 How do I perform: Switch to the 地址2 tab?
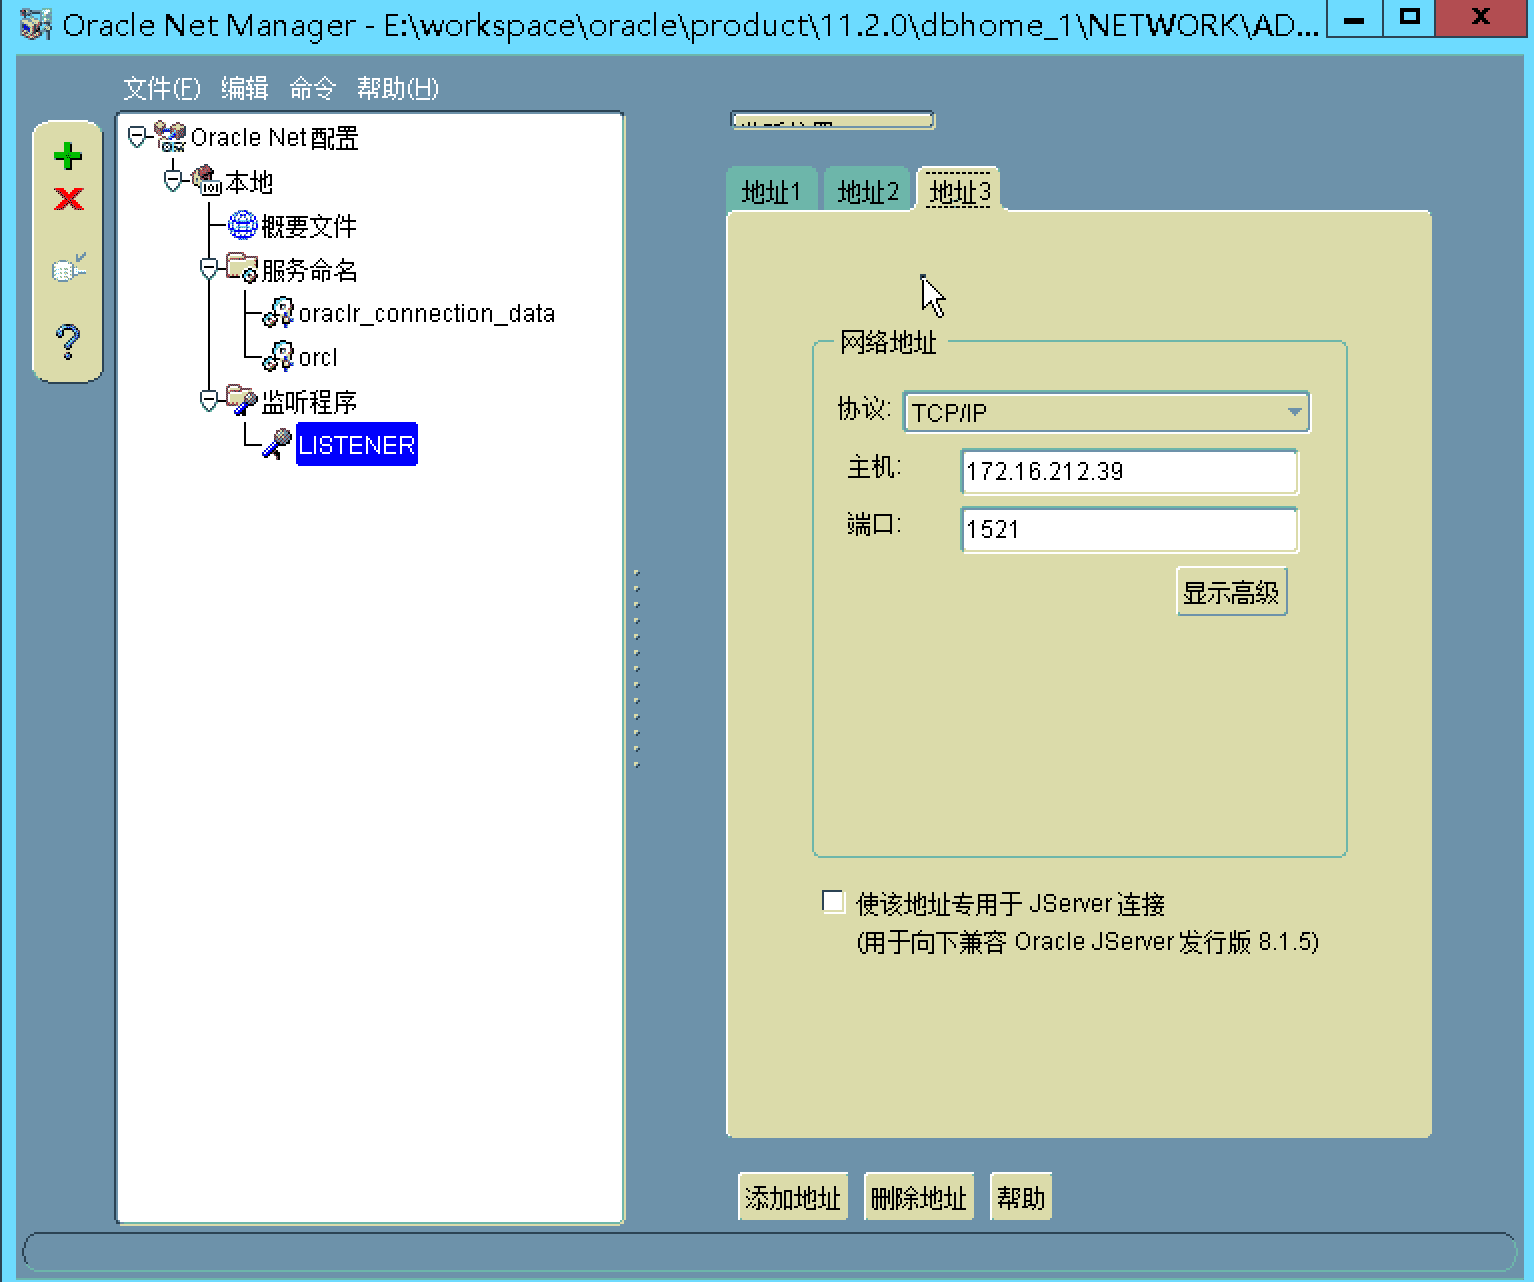(x=867, y=191)
